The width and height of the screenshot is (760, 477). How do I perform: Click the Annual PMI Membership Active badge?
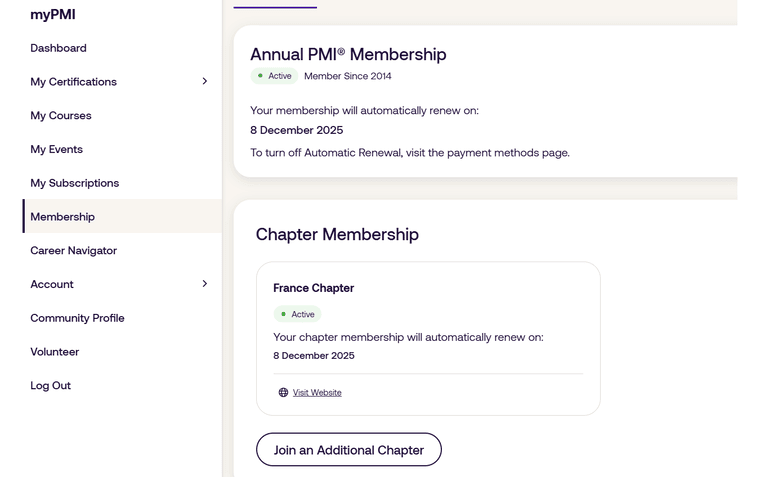click(x=274, y=76)
